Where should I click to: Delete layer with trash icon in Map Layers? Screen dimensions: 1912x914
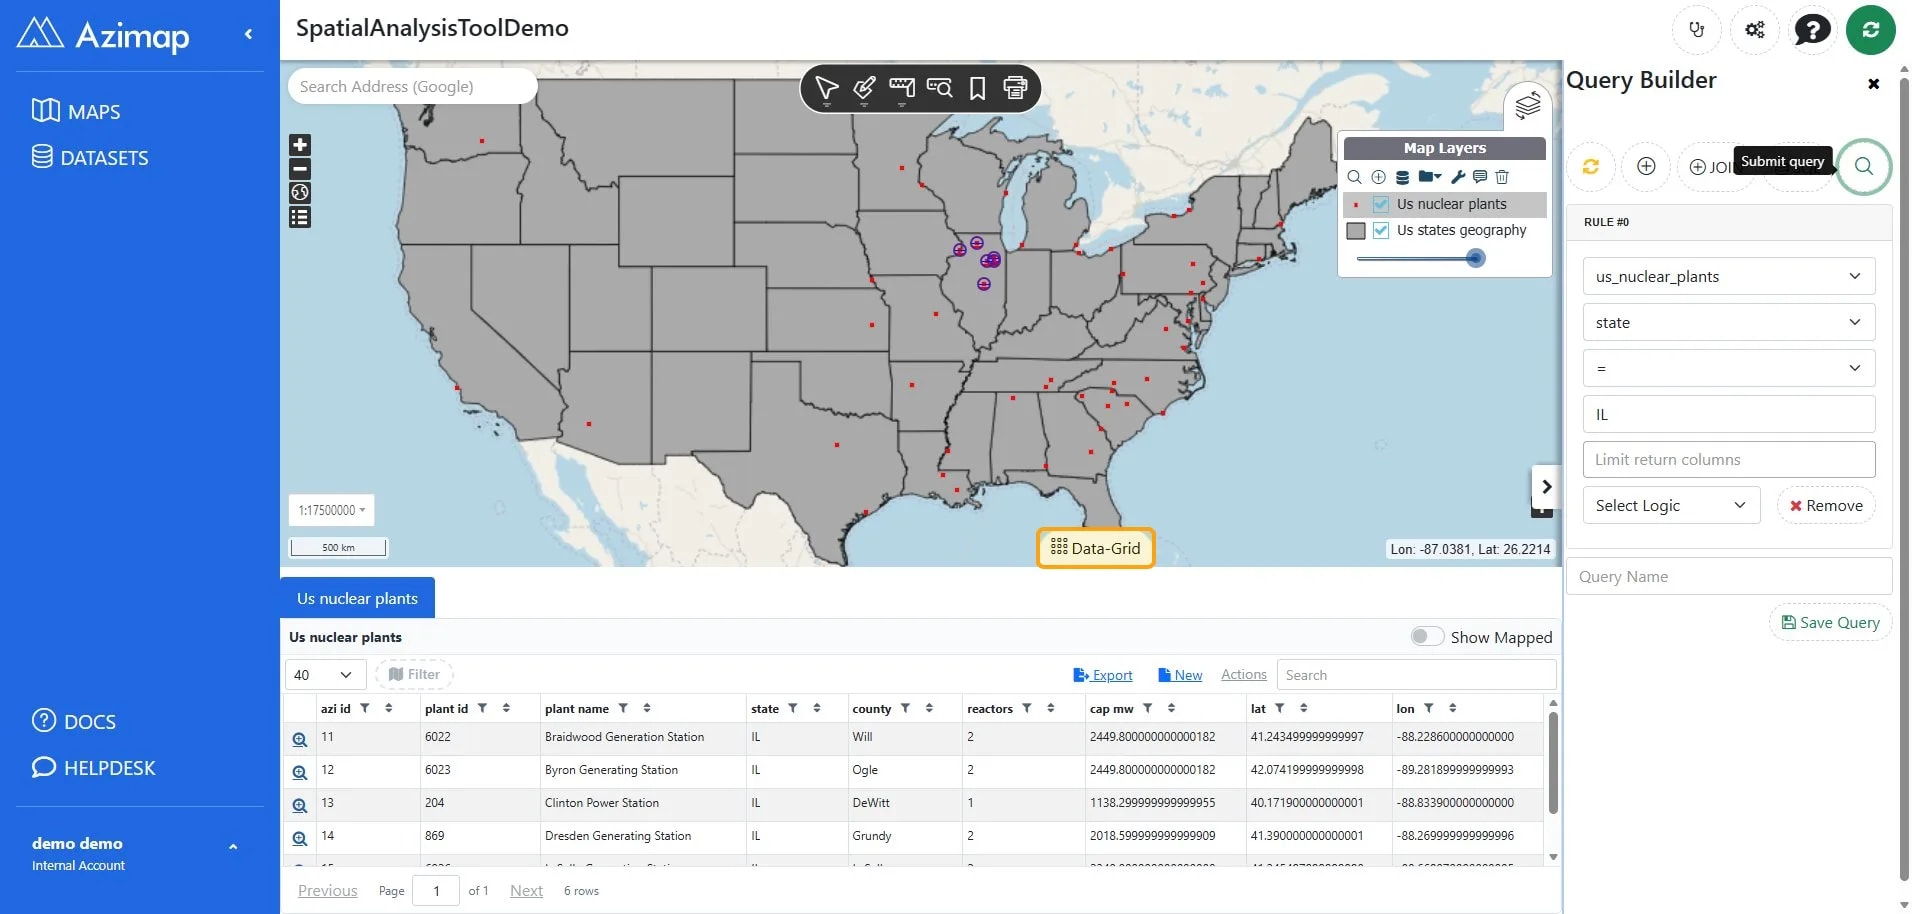pyautogui.click(x=1502, y=177)
